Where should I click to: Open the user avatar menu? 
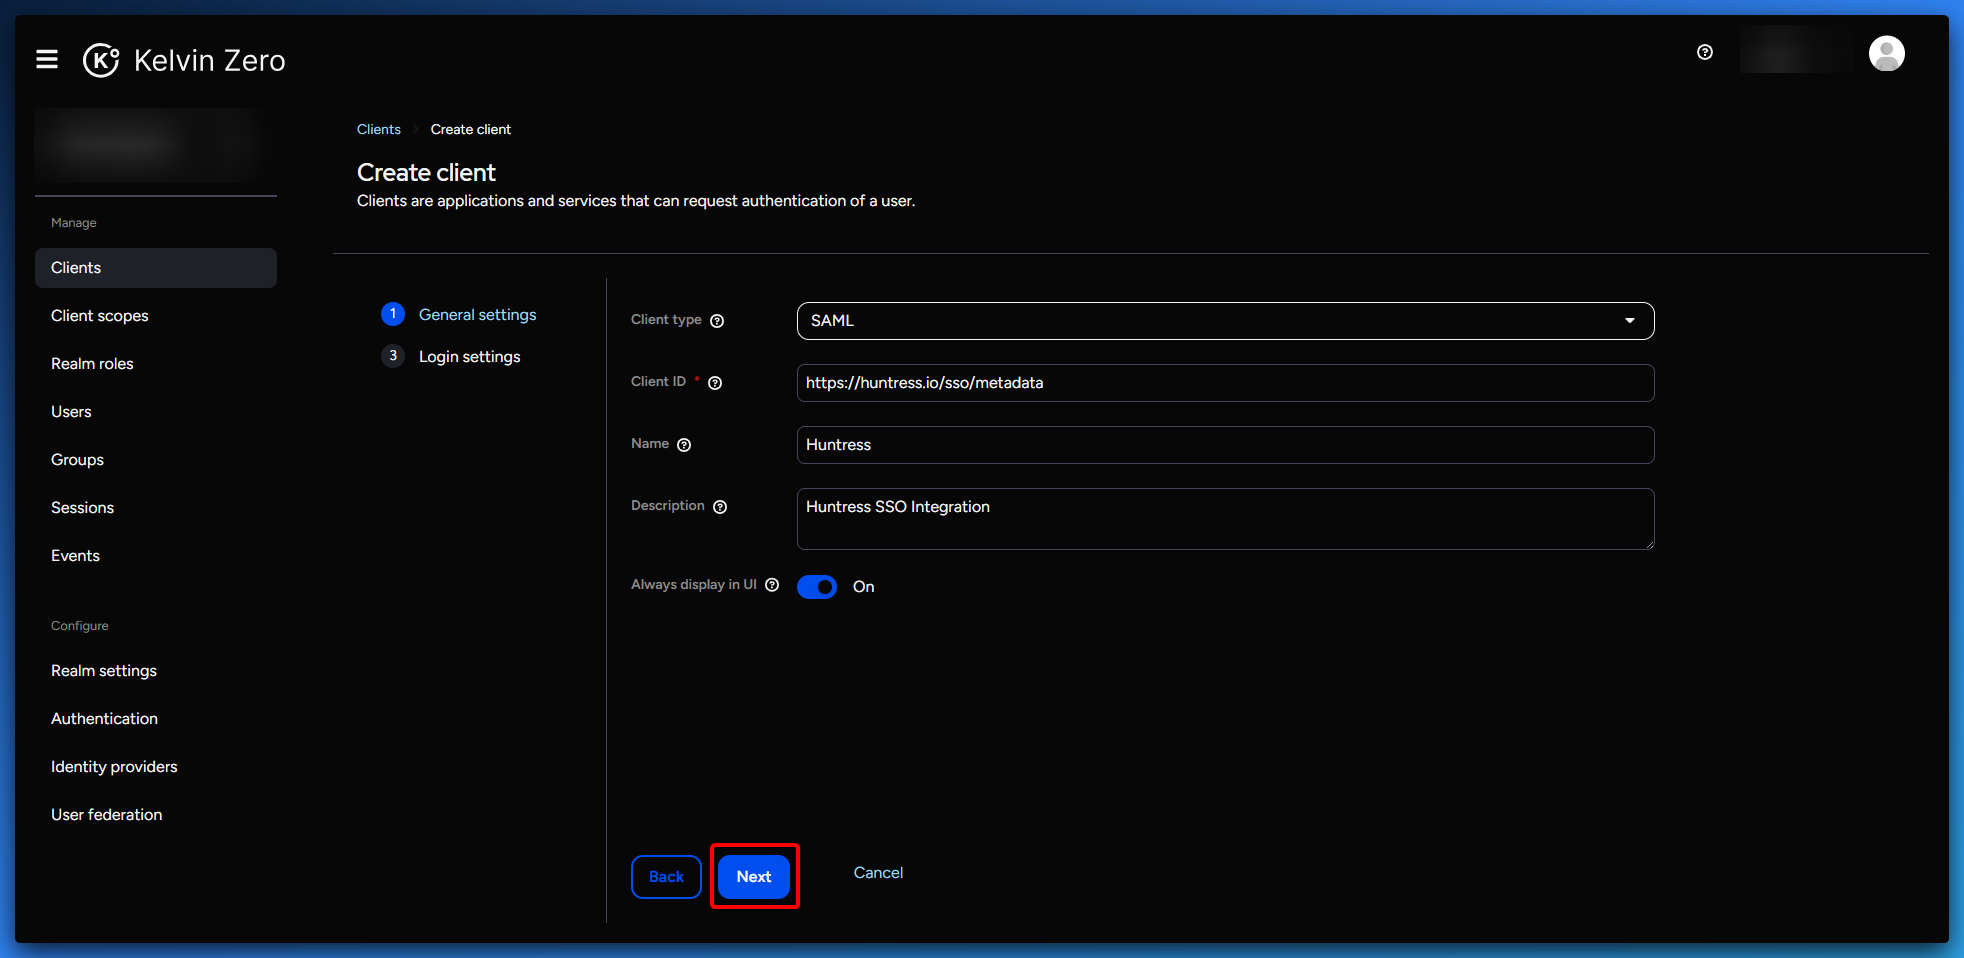coord(1887,53)
